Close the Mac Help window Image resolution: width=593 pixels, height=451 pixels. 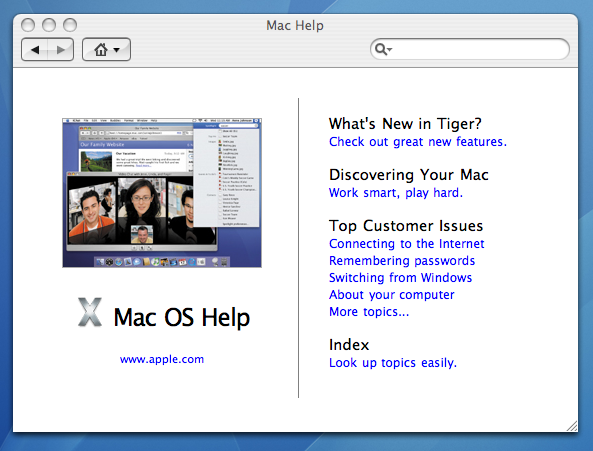(x=28, y=25)
